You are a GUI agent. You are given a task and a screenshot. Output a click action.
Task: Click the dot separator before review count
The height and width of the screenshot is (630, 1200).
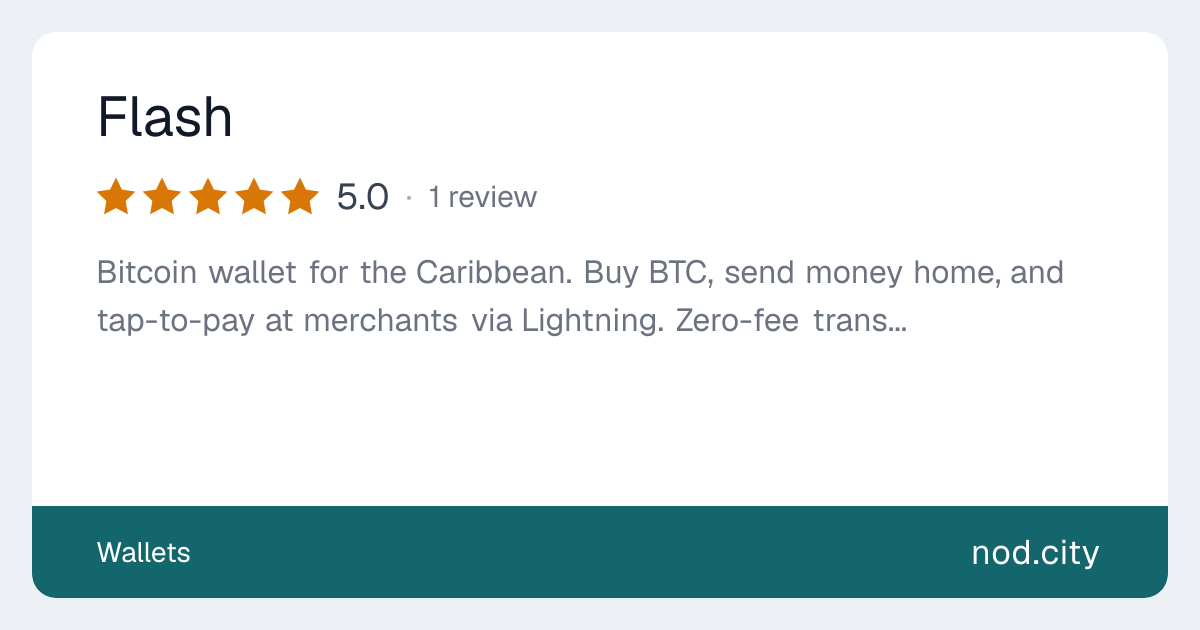(x=408, y=198)
